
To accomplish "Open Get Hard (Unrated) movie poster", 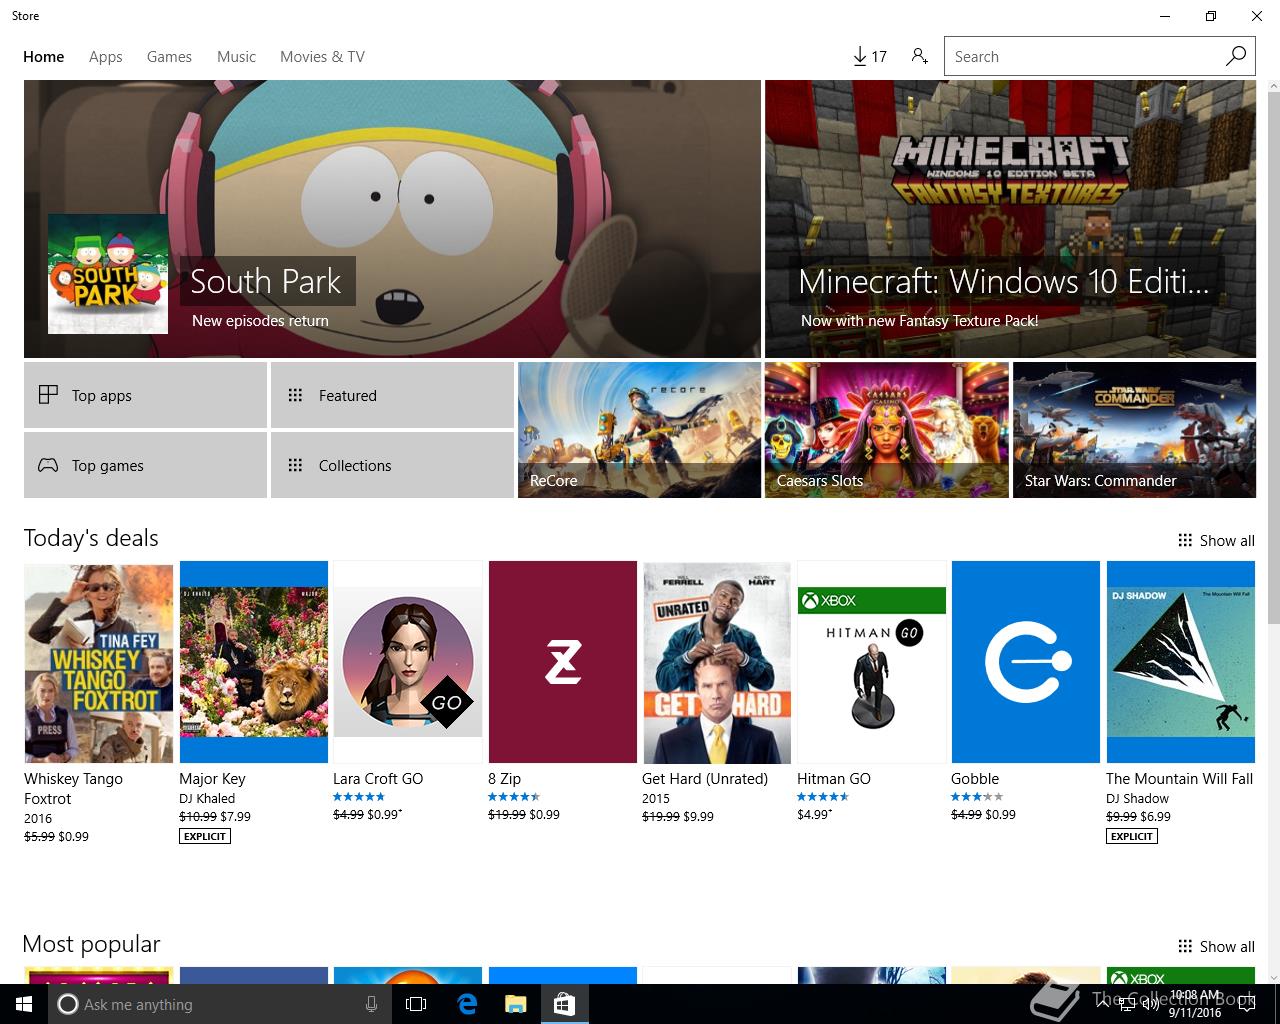I will coord(716,663).
